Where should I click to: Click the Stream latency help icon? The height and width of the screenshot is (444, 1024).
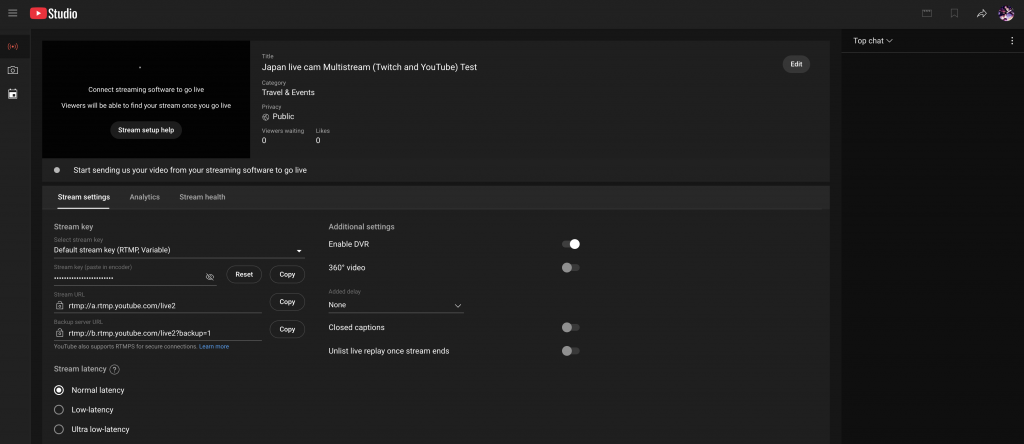114,369
